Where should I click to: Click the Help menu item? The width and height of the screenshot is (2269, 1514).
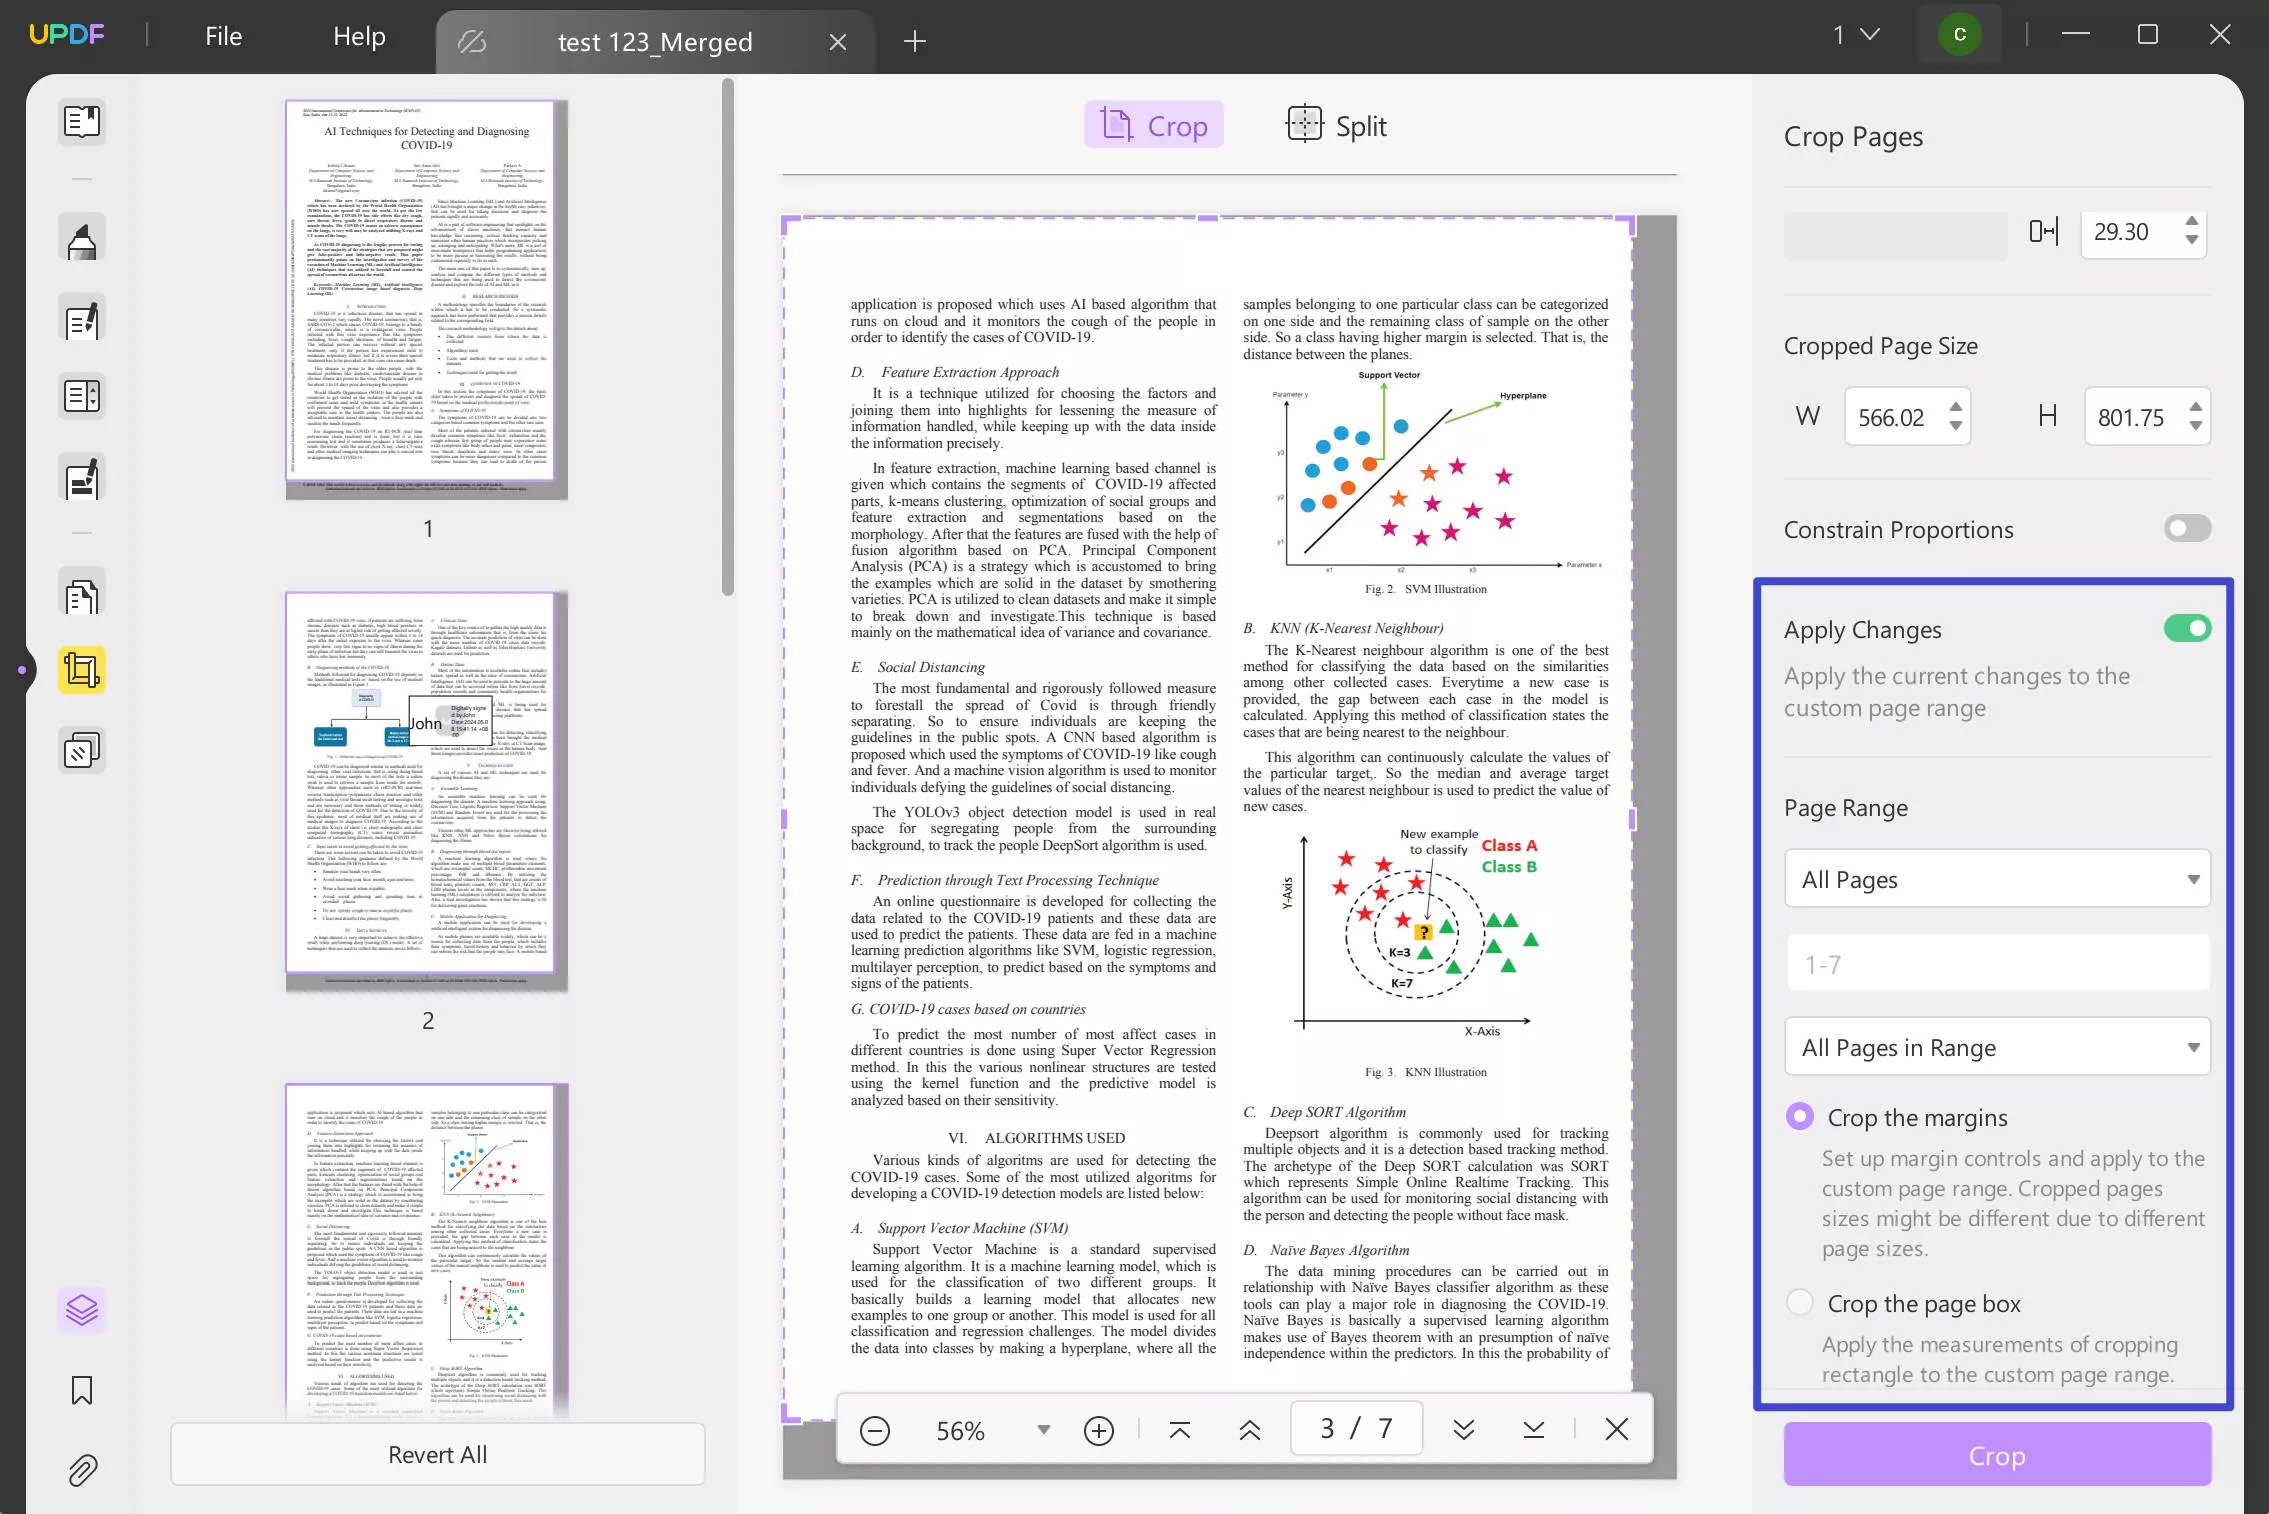pyautogui.click(x=360, y=37)
